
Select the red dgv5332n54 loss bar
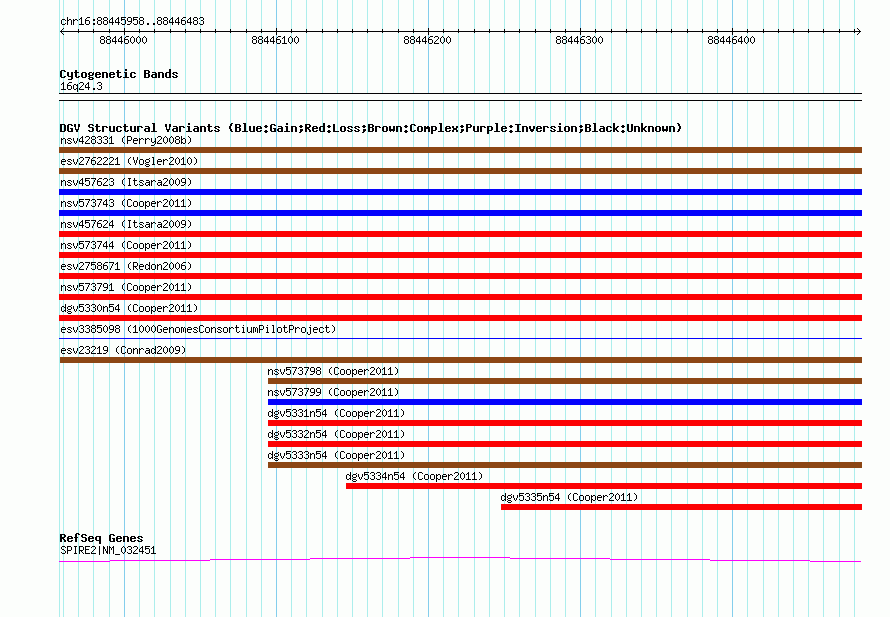pyautogui.click(x=565, y=444)
